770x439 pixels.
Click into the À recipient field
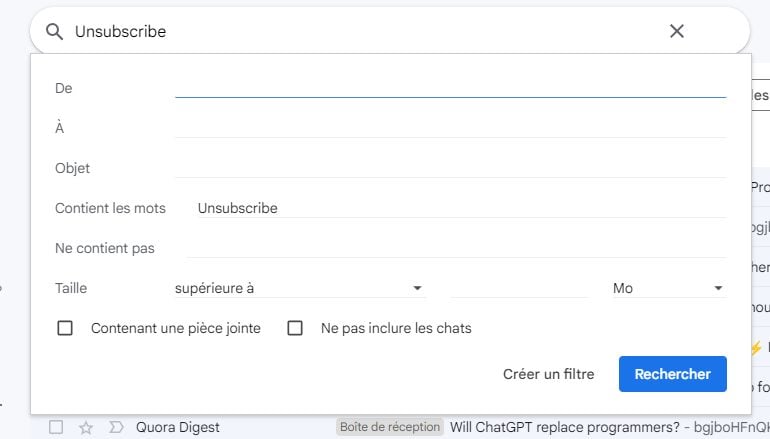tap(450, 128)
